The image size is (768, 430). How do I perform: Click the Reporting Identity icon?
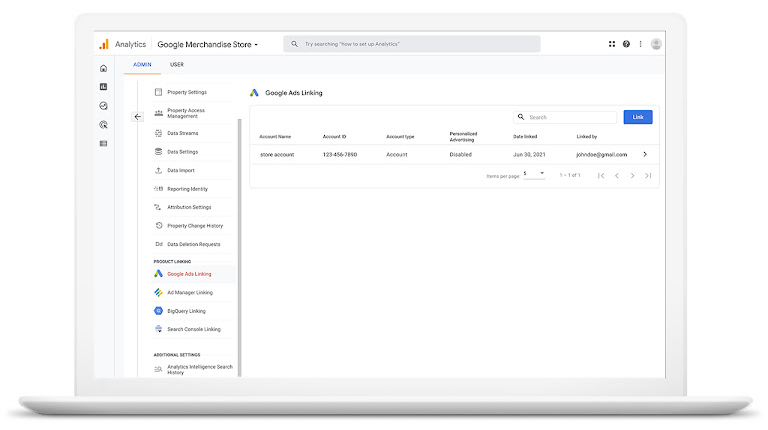coord(158,189)
